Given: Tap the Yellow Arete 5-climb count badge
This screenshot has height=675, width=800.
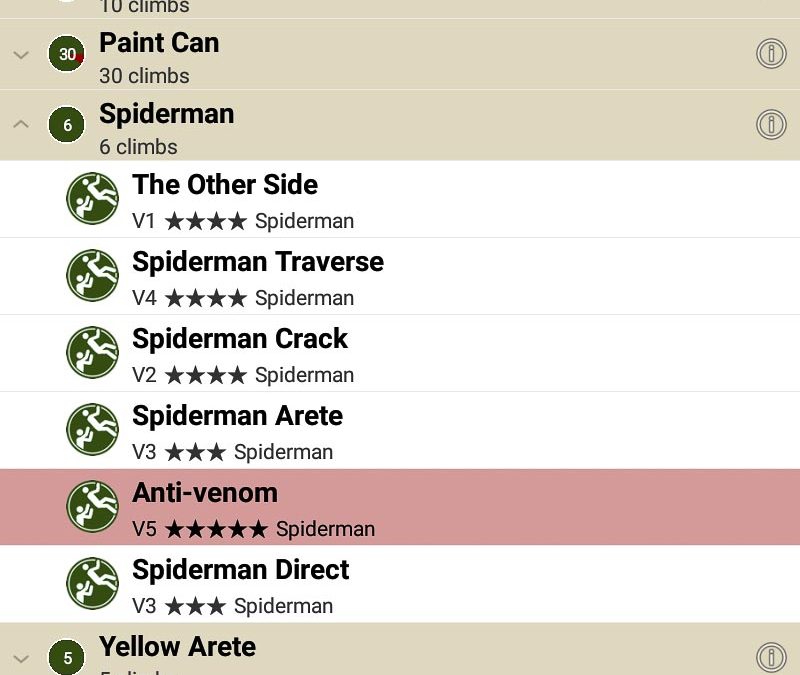Looking at the screenshot, I should 67,658.
